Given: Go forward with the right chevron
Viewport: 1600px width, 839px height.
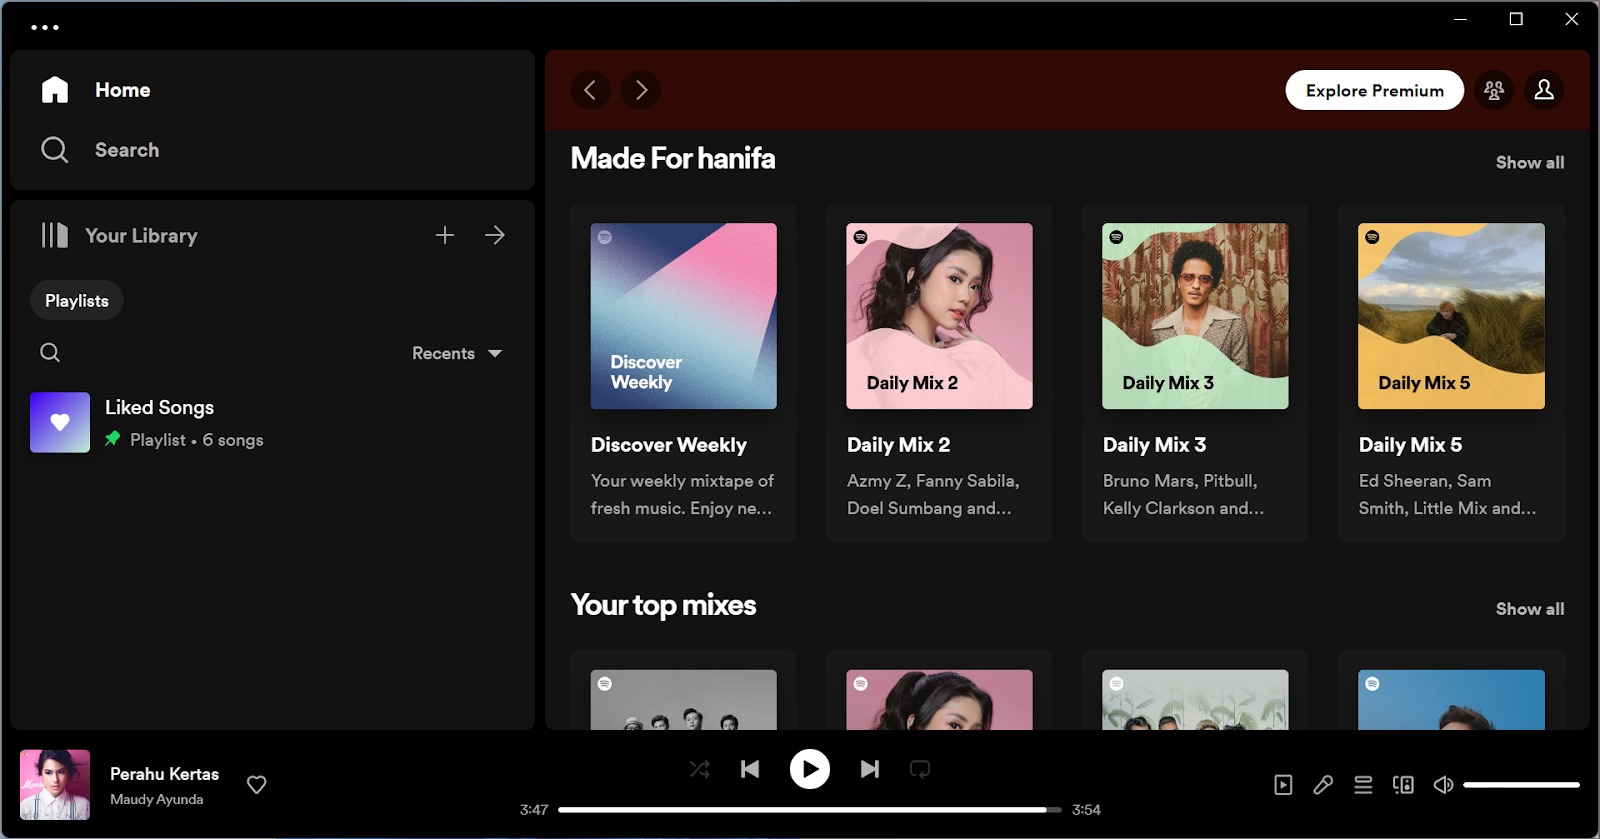Looking at the screenshot, I should click(x=641, y=90).
